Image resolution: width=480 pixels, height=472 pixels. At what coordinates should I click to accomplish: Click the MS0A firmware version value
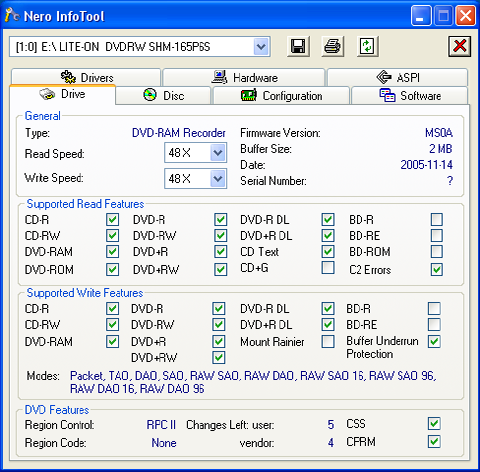[439, 133]
